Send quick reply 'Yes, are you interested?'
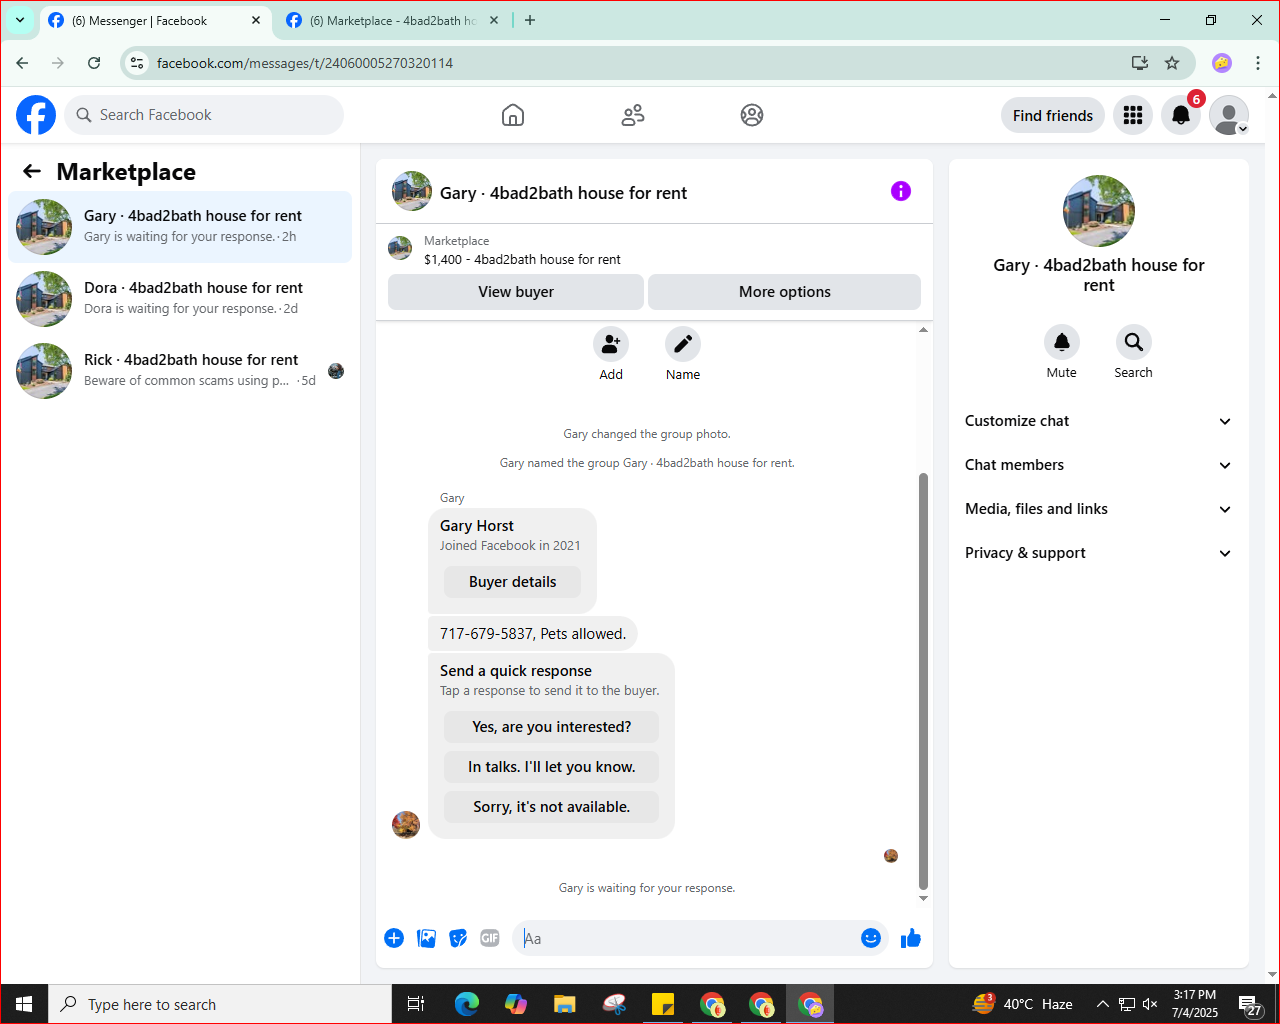 (552, 727)
